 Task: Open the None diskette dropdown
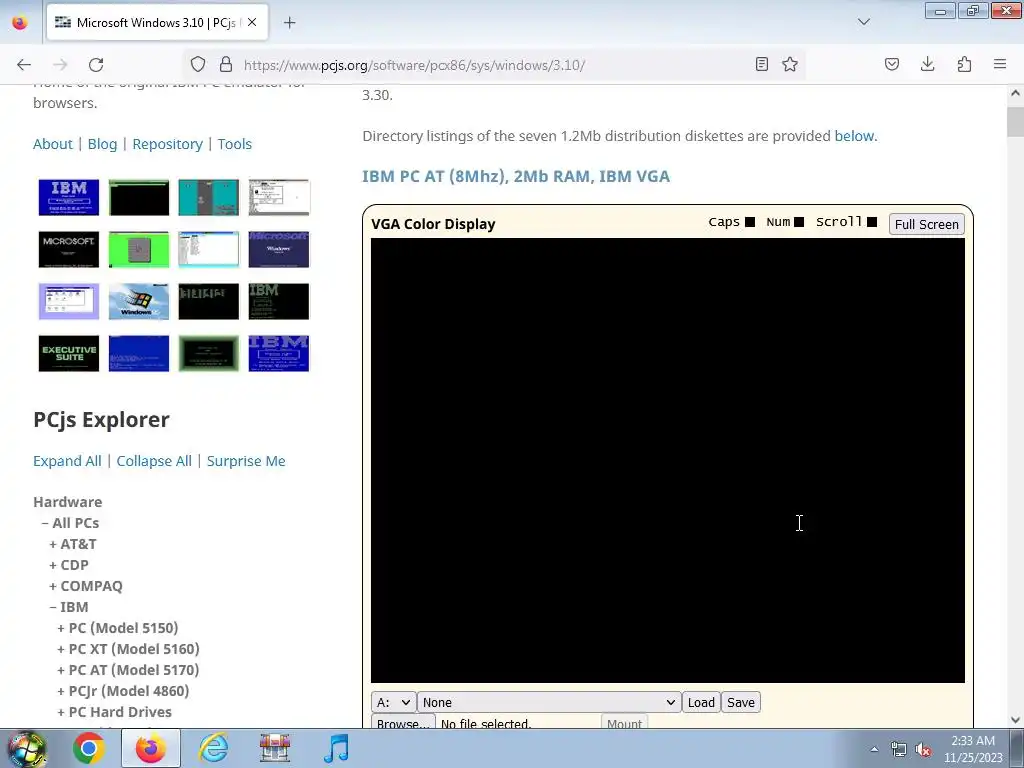tap(549, 702)
